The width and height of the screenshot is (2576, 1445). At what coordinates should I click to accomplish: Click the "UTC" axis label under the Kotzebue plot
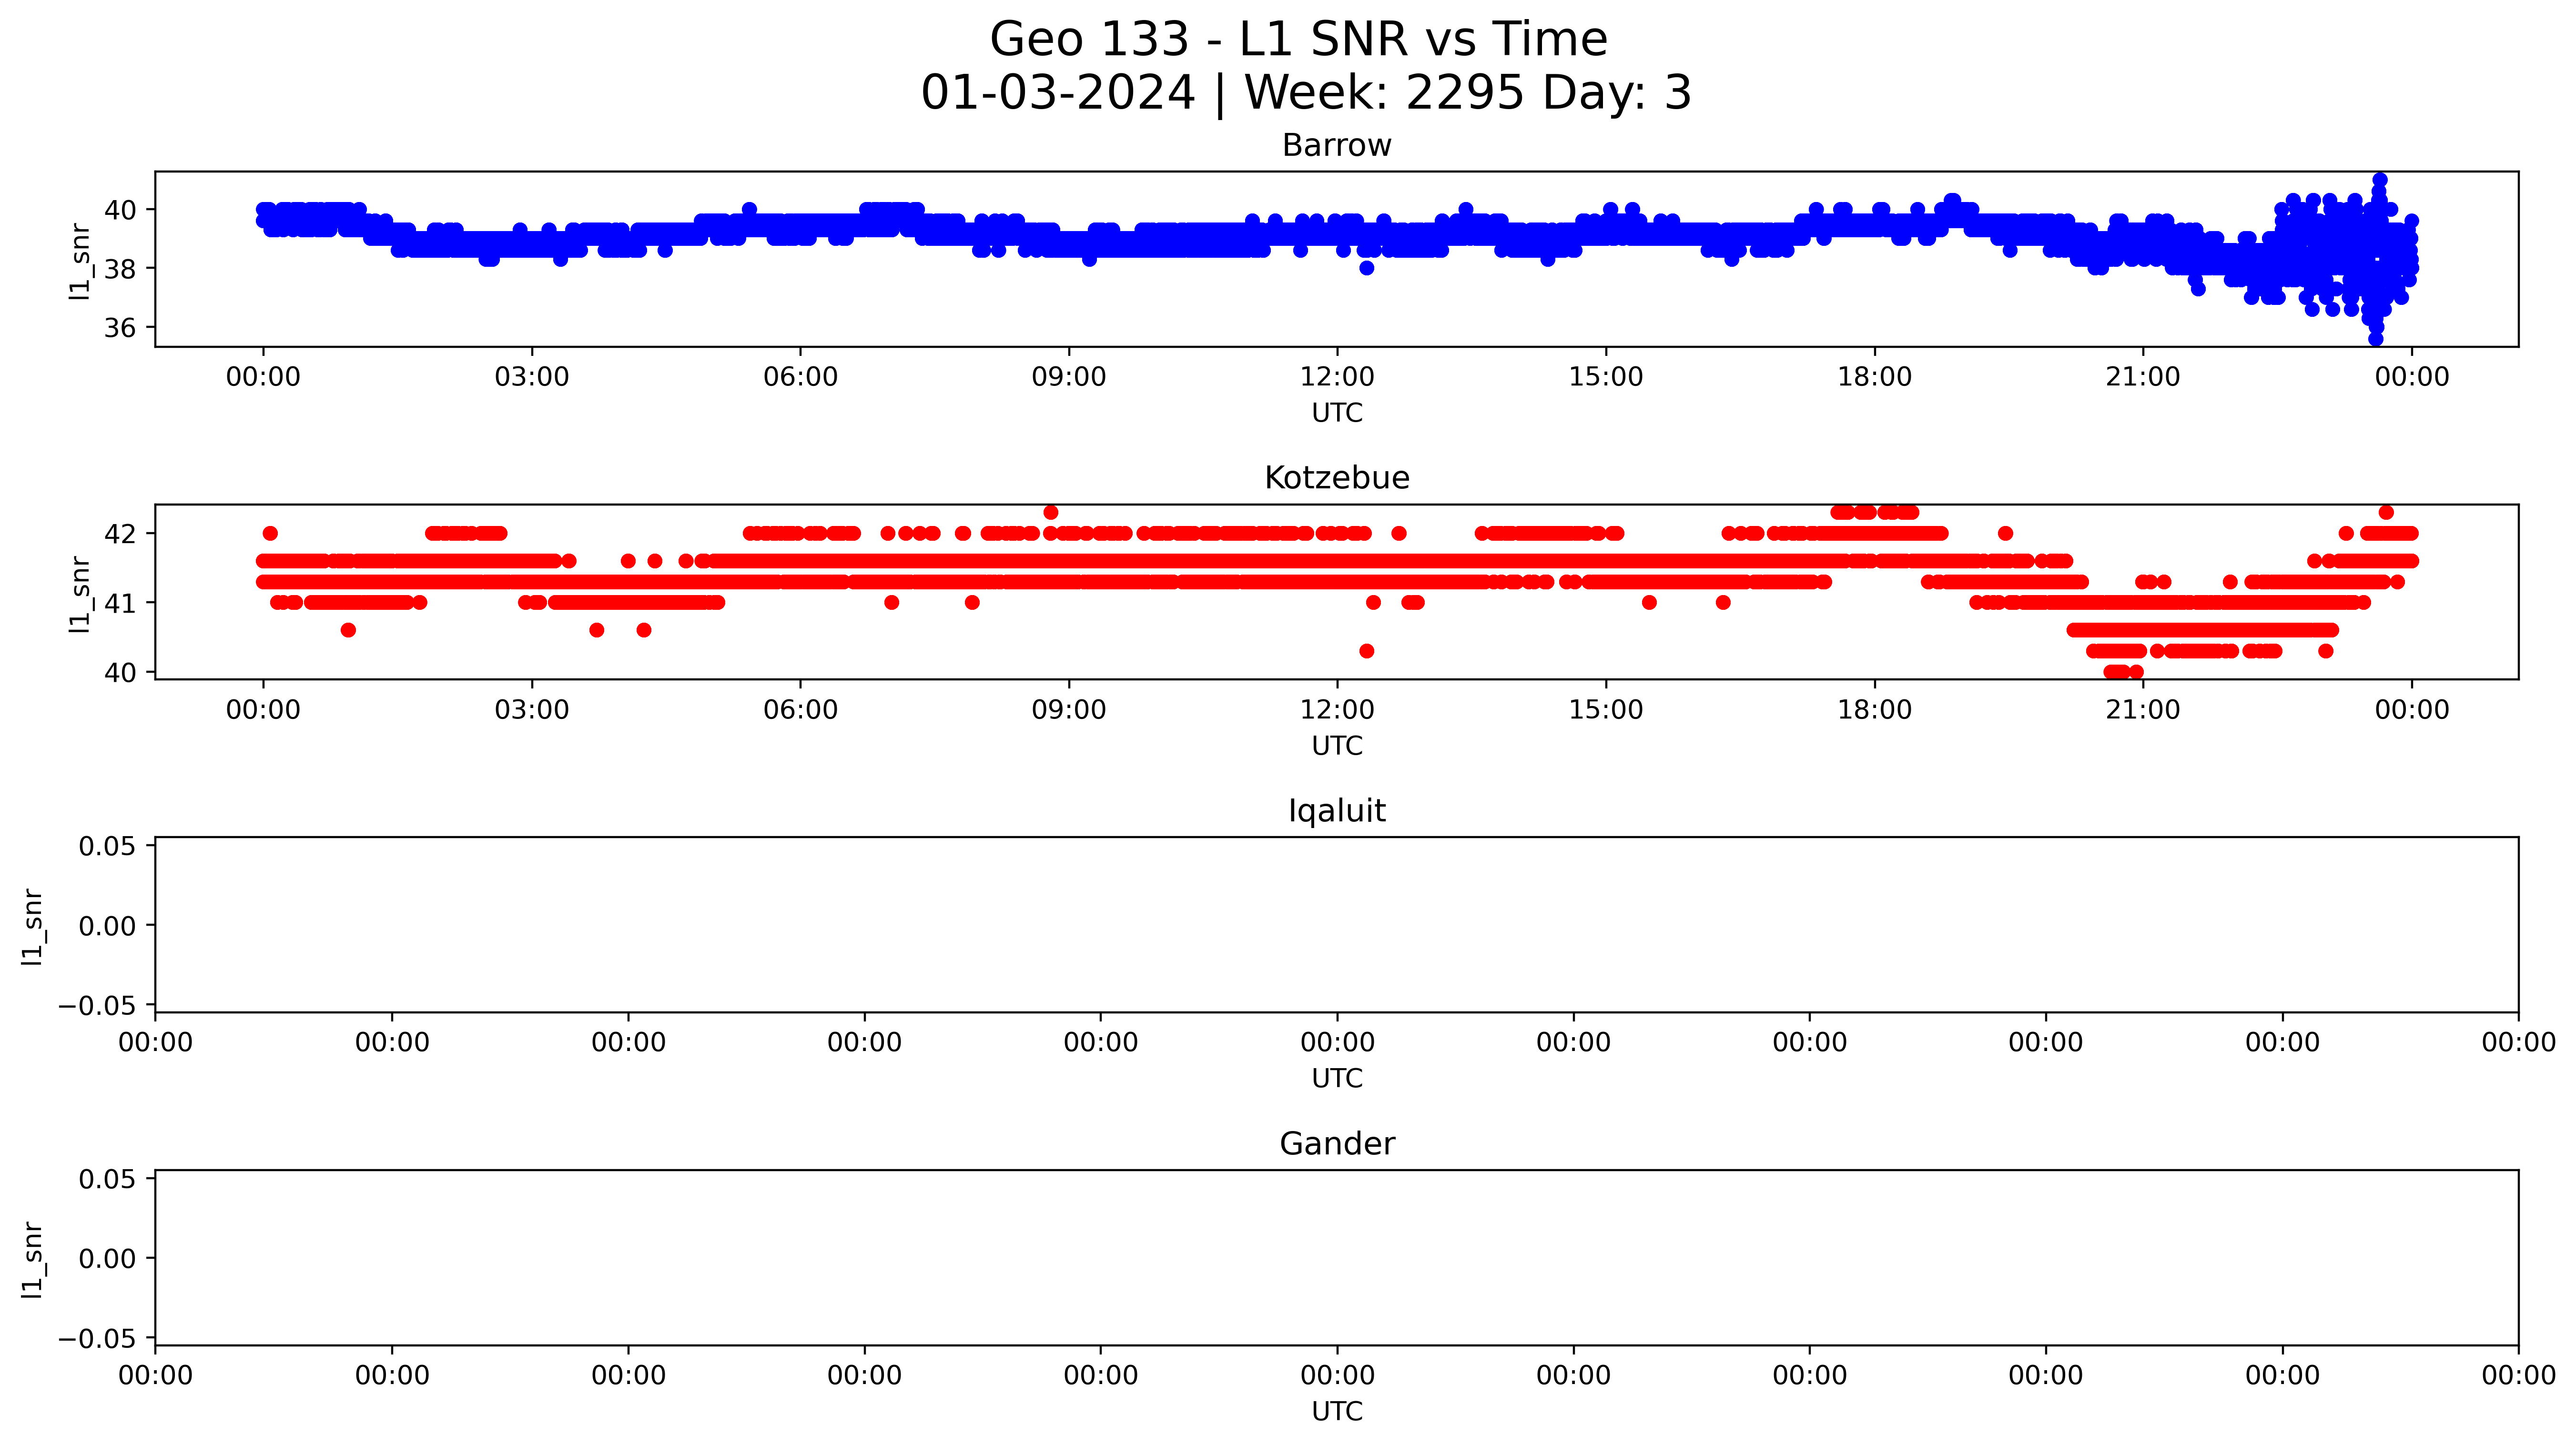point(1337,746)
